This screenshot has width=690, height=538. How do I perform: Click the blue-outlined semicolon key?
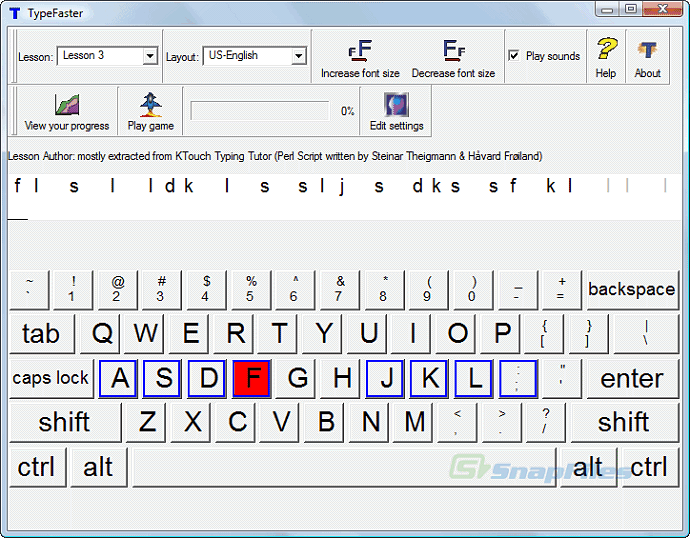(x=518, y=378)
